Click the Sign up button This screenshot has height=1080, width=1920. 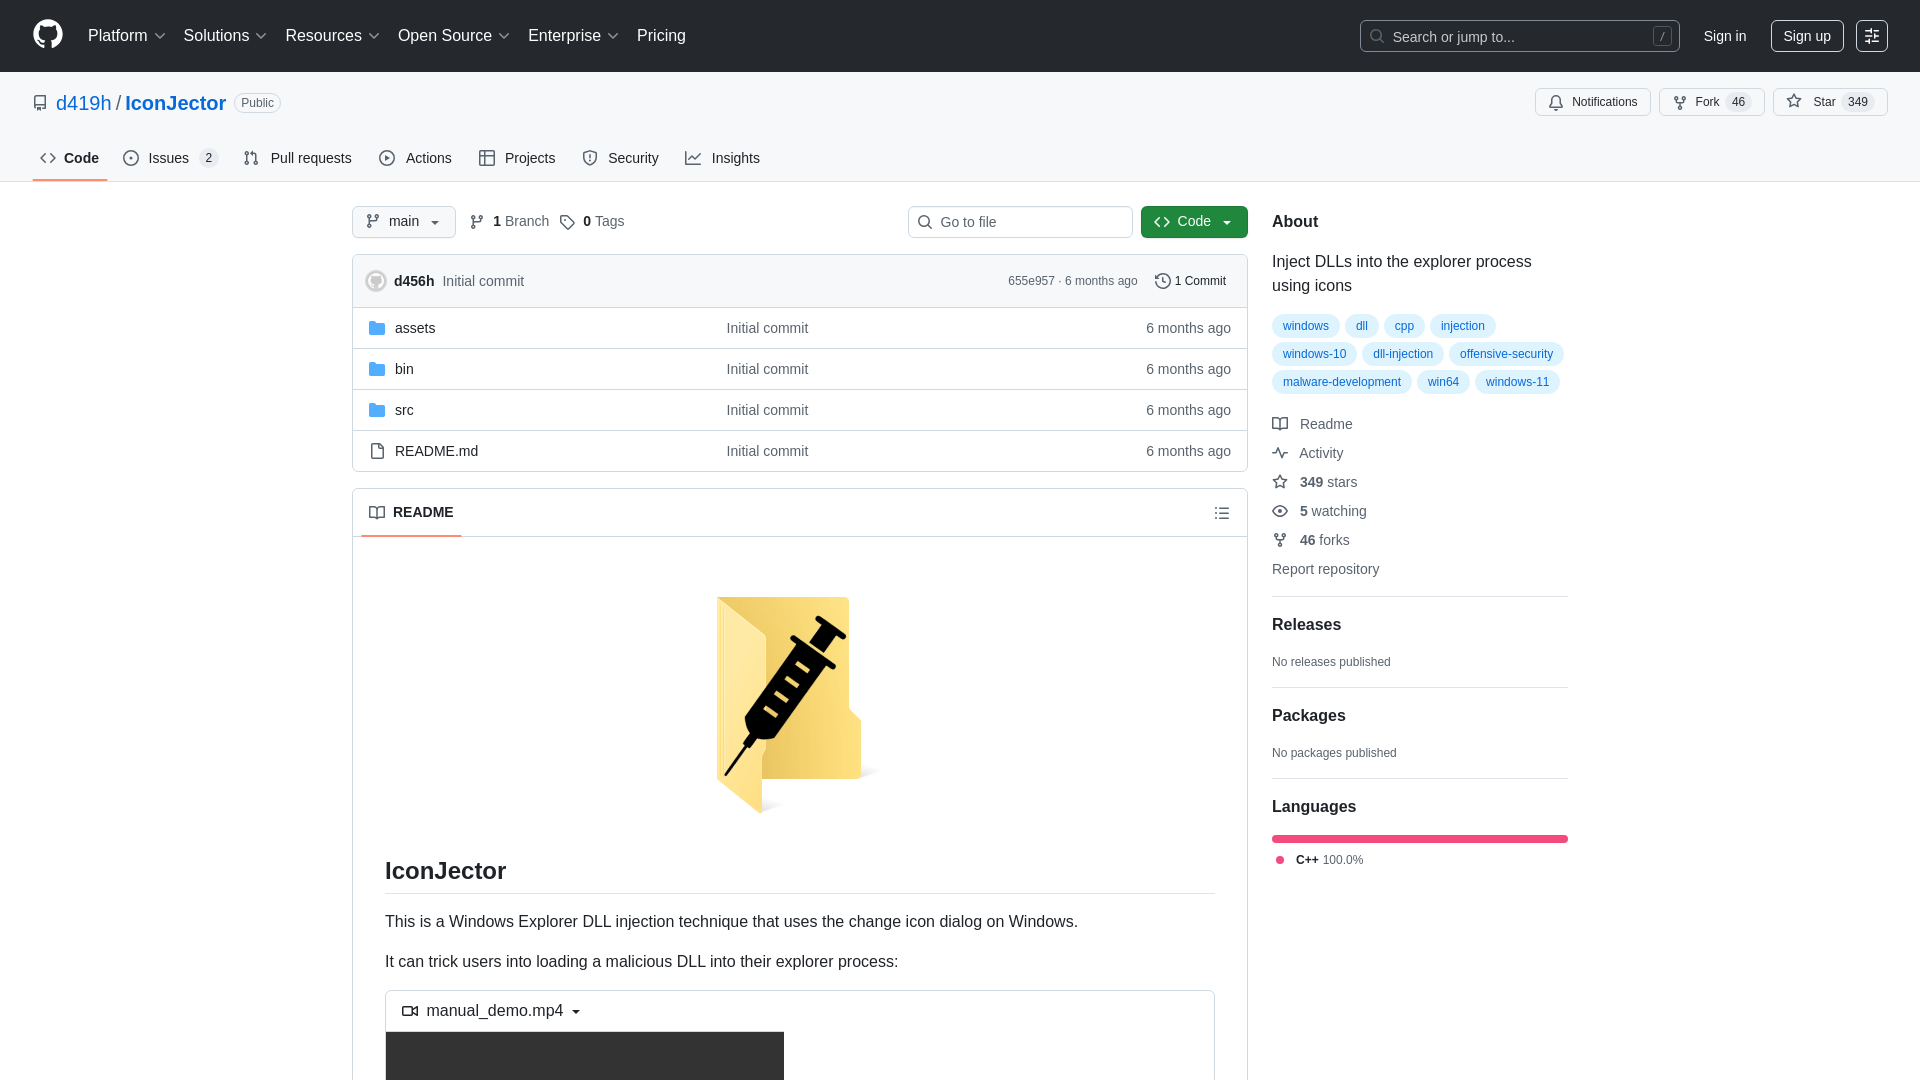pyautogui.click(x=1807, y=36)
